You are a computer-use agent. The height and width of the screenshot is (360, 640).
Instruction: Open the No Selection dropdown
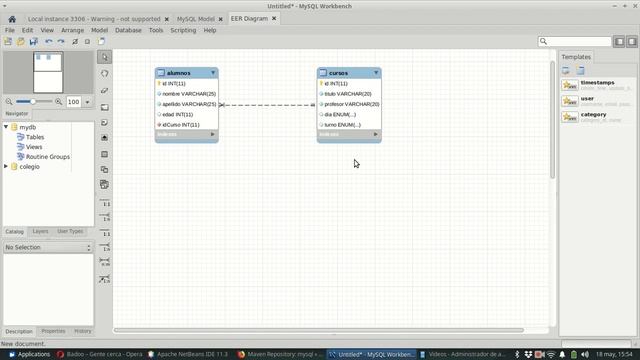tap(48, 247)
